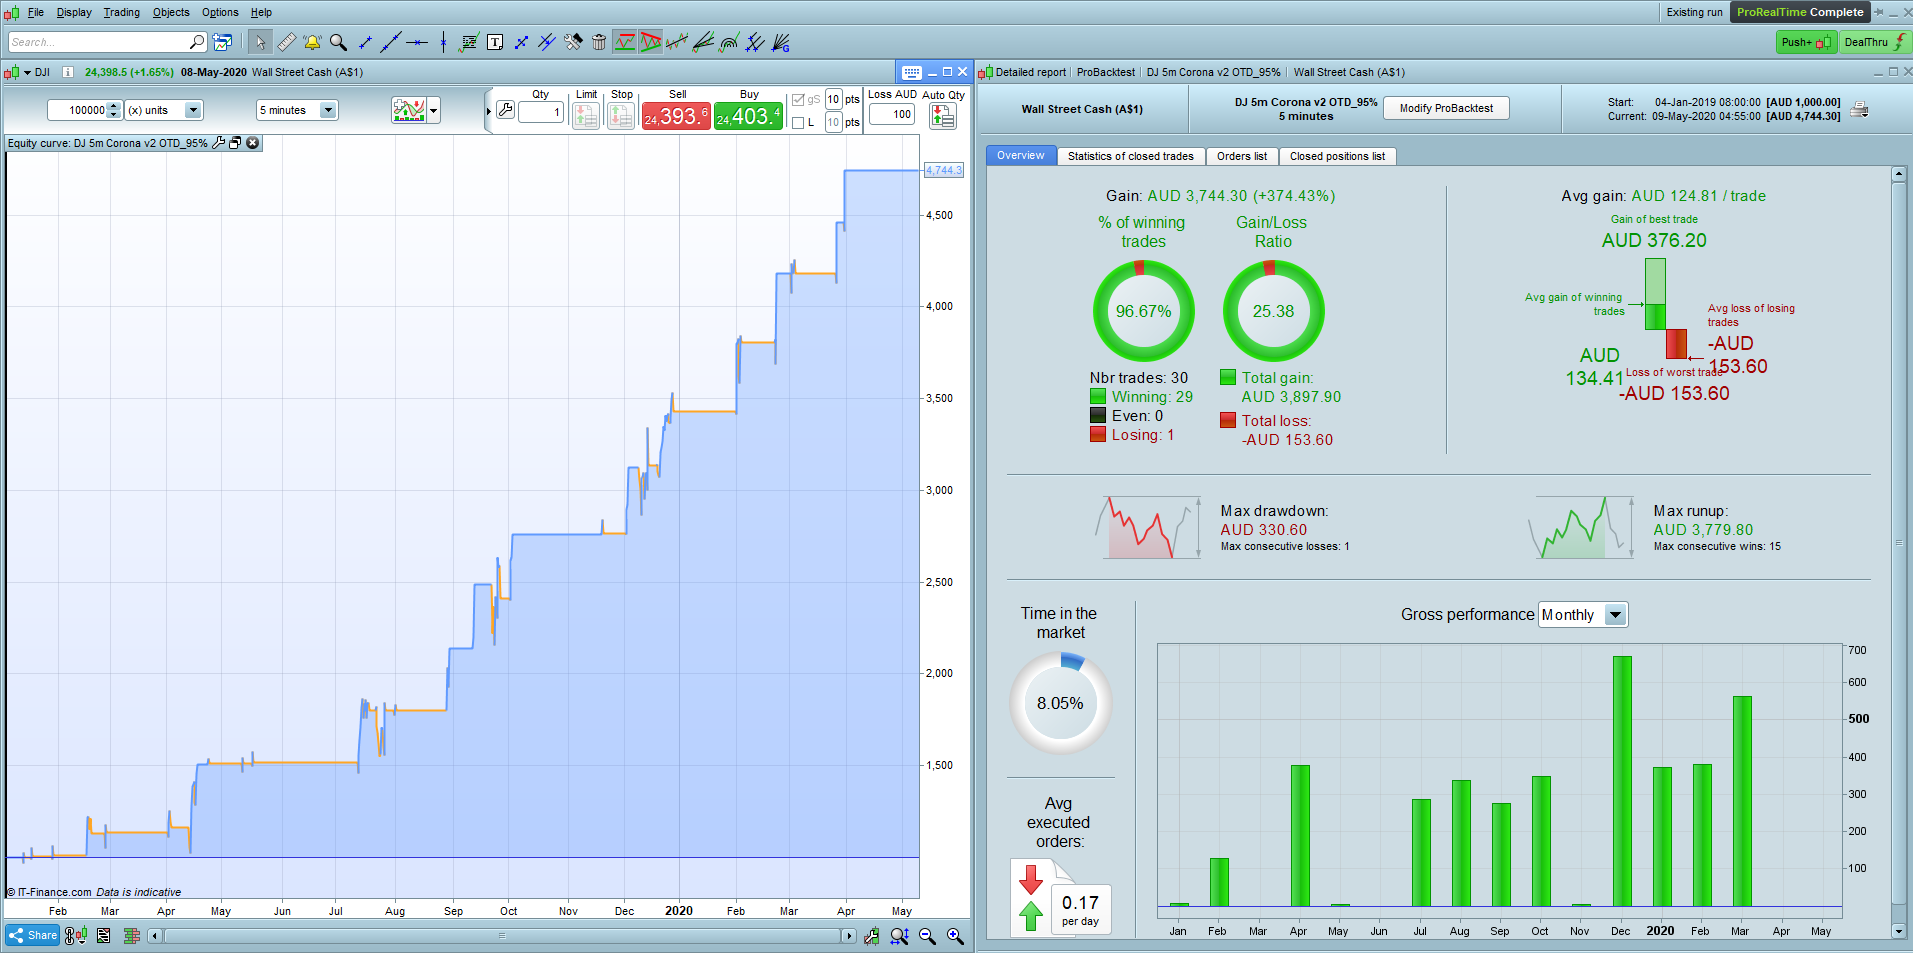
Task: Place a Limit order via icon
Action: pos(586,116)
